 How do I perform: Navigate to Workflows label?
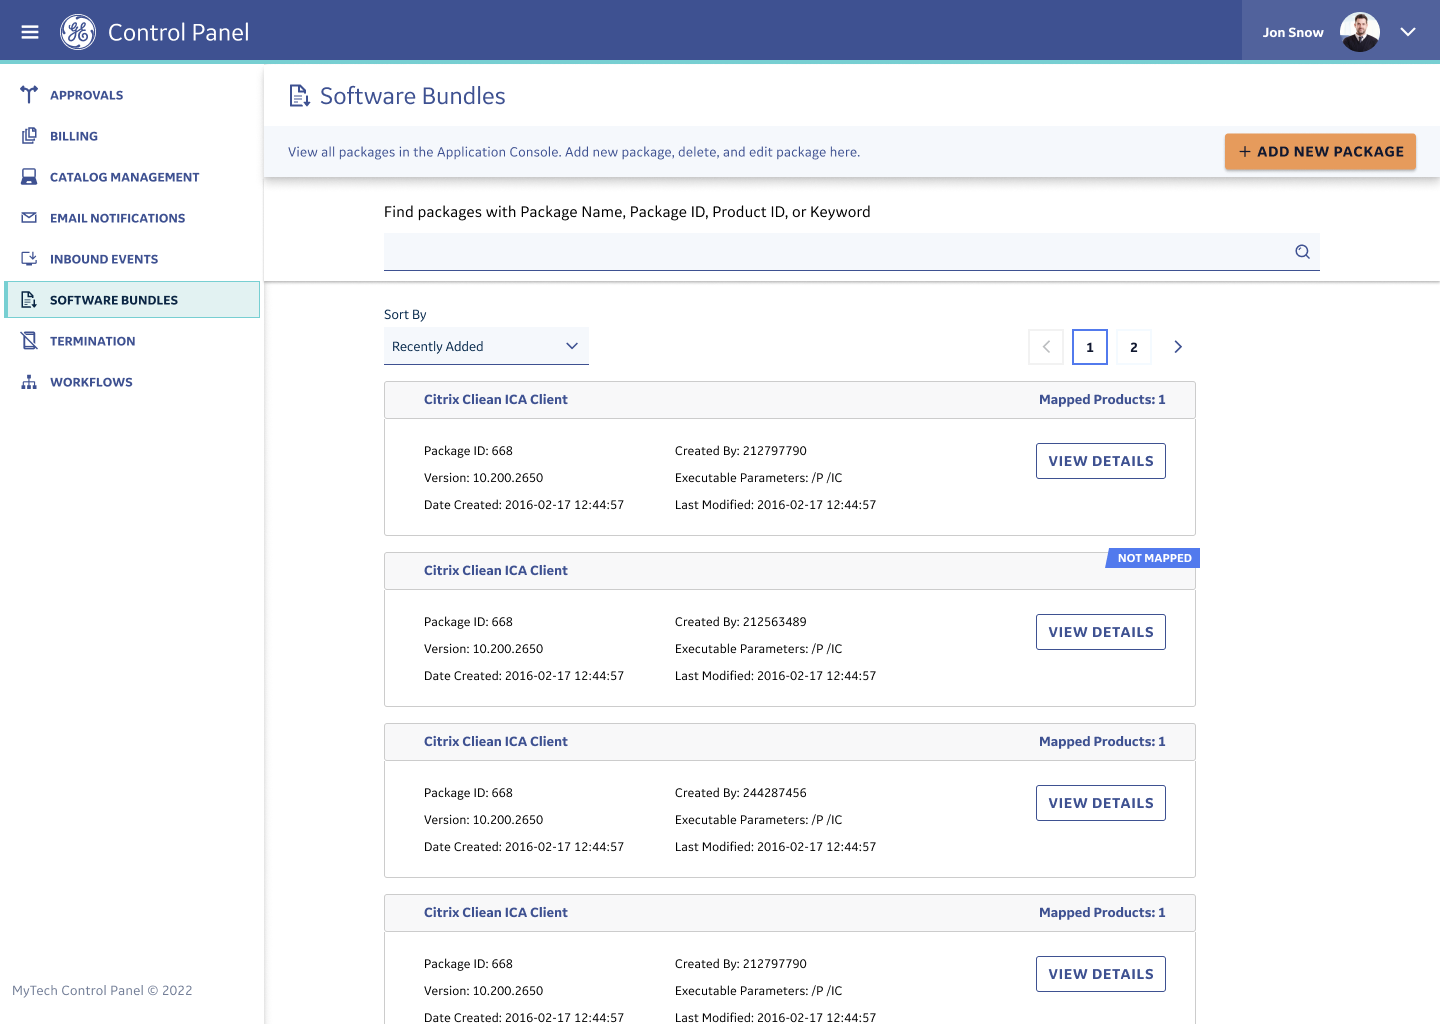91,382
